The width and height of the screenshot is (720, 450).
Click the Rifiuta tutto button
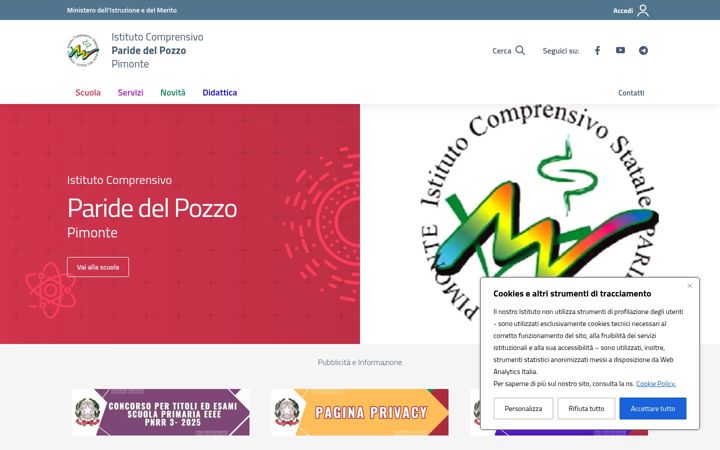click(586, 408)
